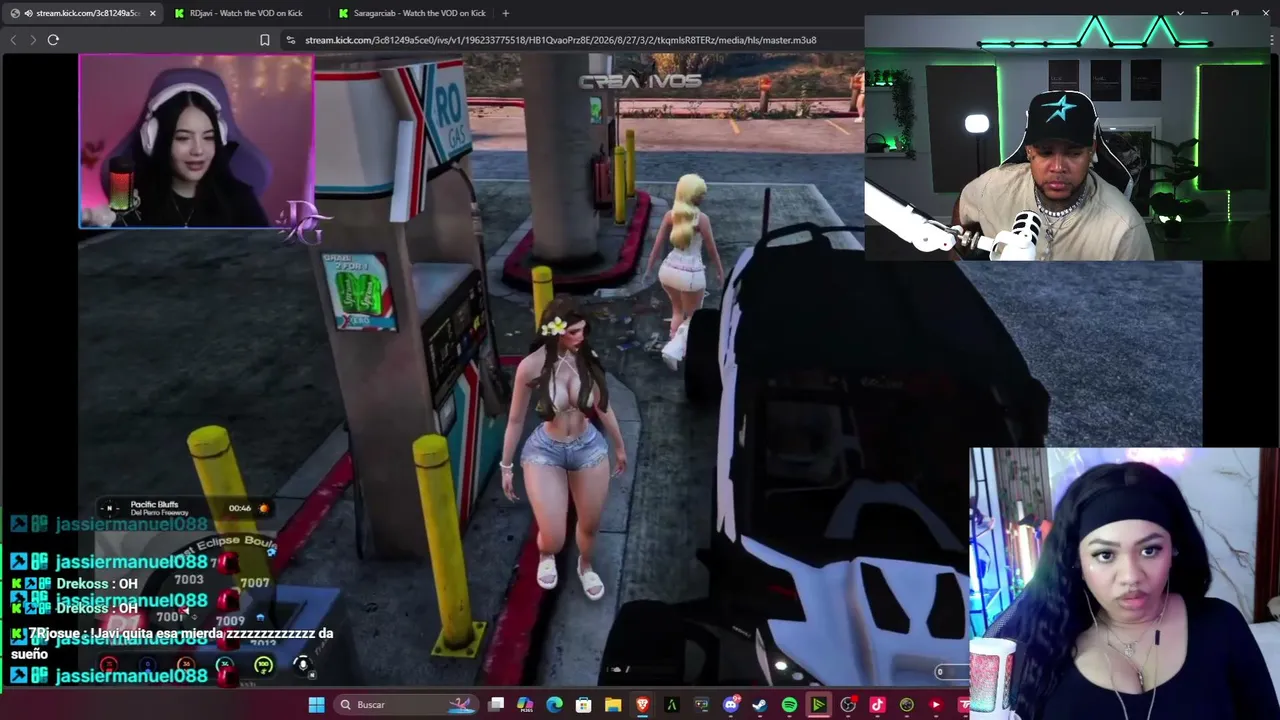
Task: View site information beside the address
Action: pyautogui.click(x=290, y=40)
